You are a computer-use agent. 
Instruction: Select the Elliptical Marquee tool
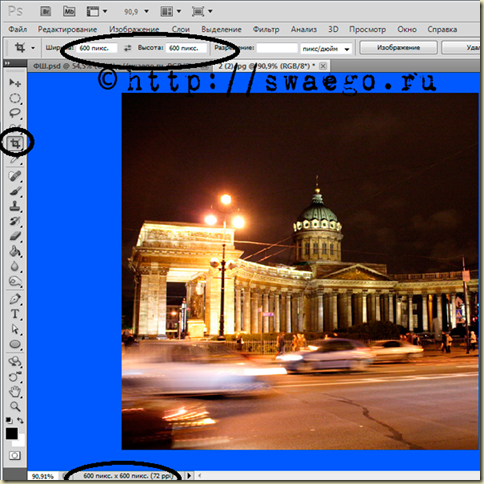pyautogui.click(x=15, y=98)
